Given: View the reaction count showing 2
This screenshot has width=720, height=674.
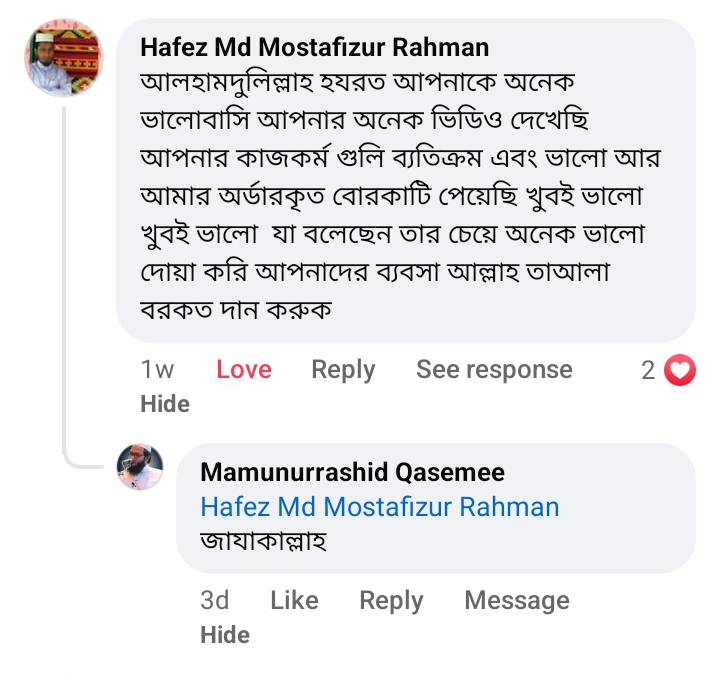Looking at the screenshot, I should click(648, 371).
